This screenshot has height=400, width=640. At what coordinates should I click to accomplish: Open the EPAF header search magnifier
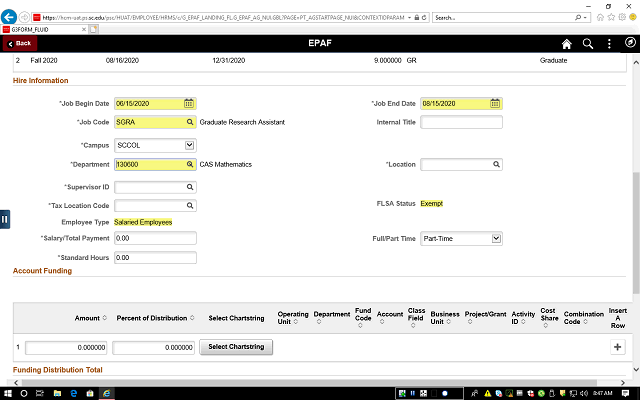point(588,44)
